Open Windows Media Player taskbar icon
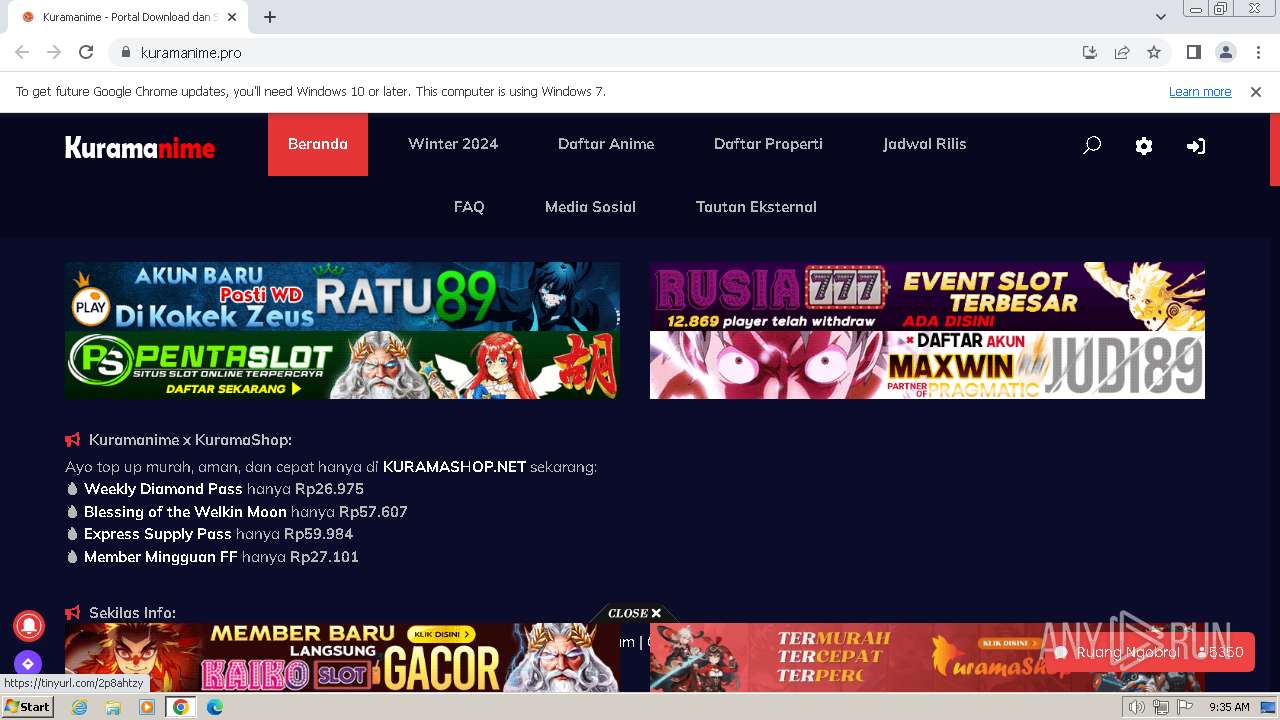Viewport: 1280px width, 720px height. tap(147, 707)
